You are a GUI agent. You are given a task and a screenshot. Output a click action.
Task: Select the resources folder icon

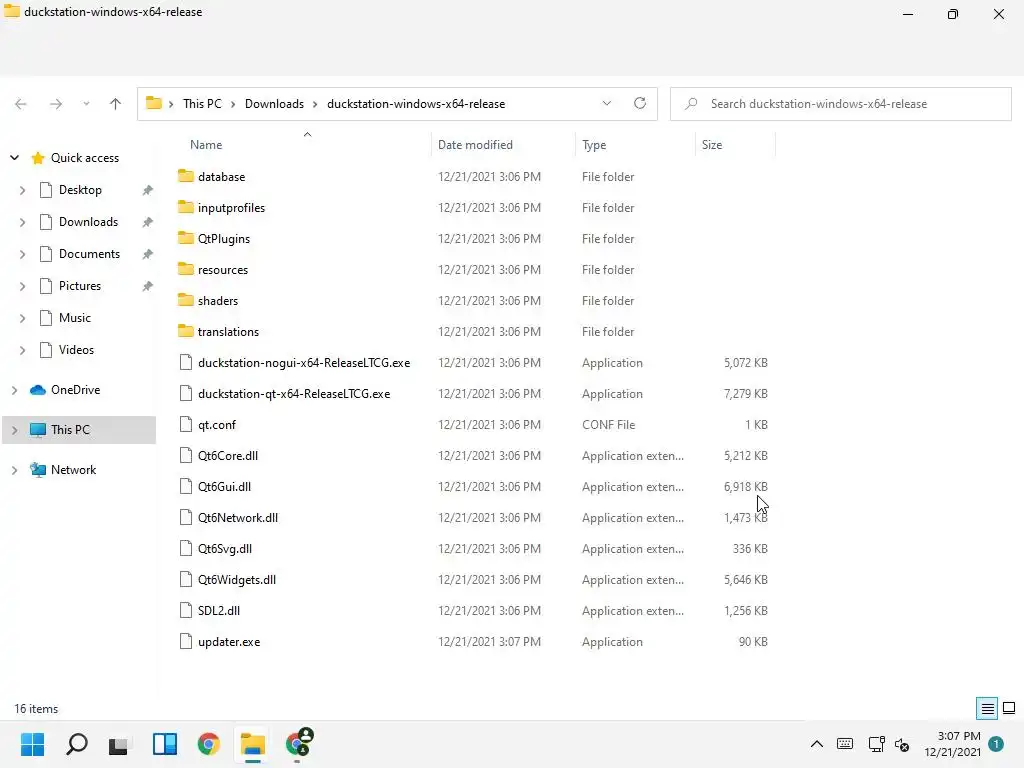click(185, 270)
